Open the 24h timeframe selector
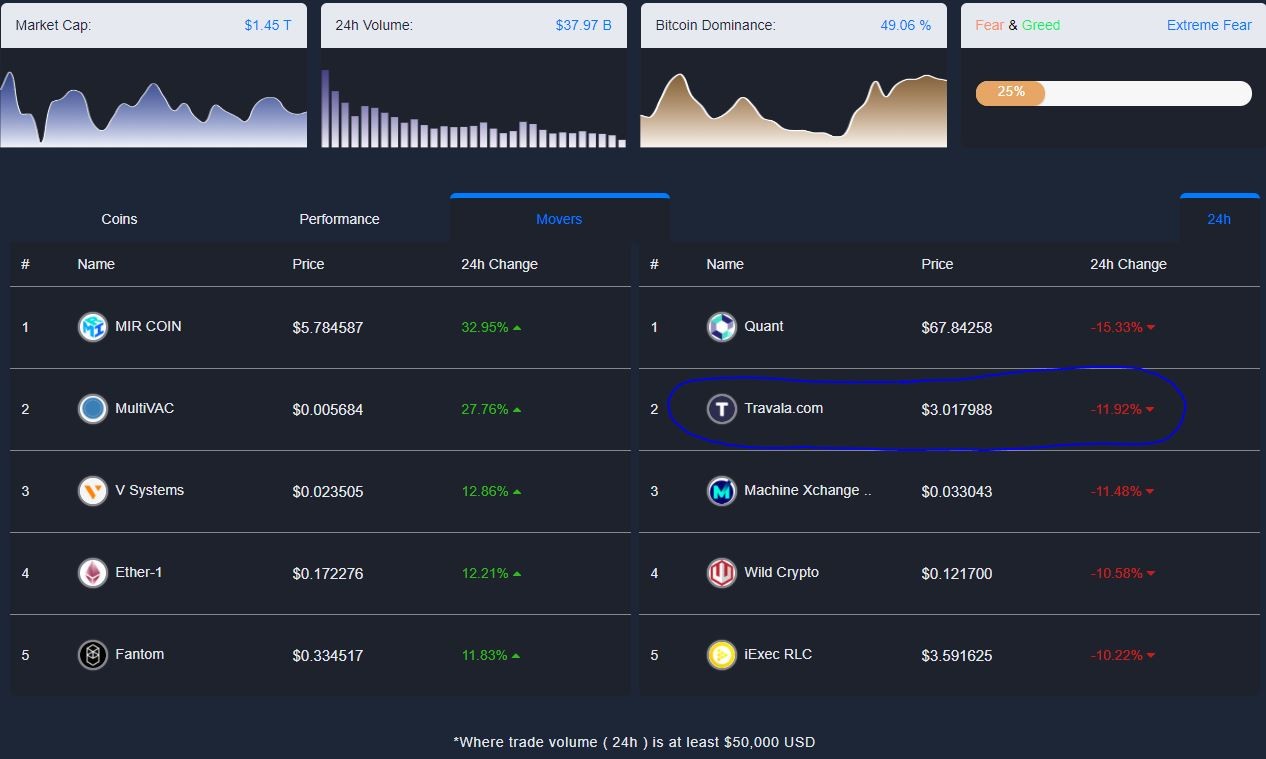The width and height of the screenshot is (1266, 759). coord(1219,219)
